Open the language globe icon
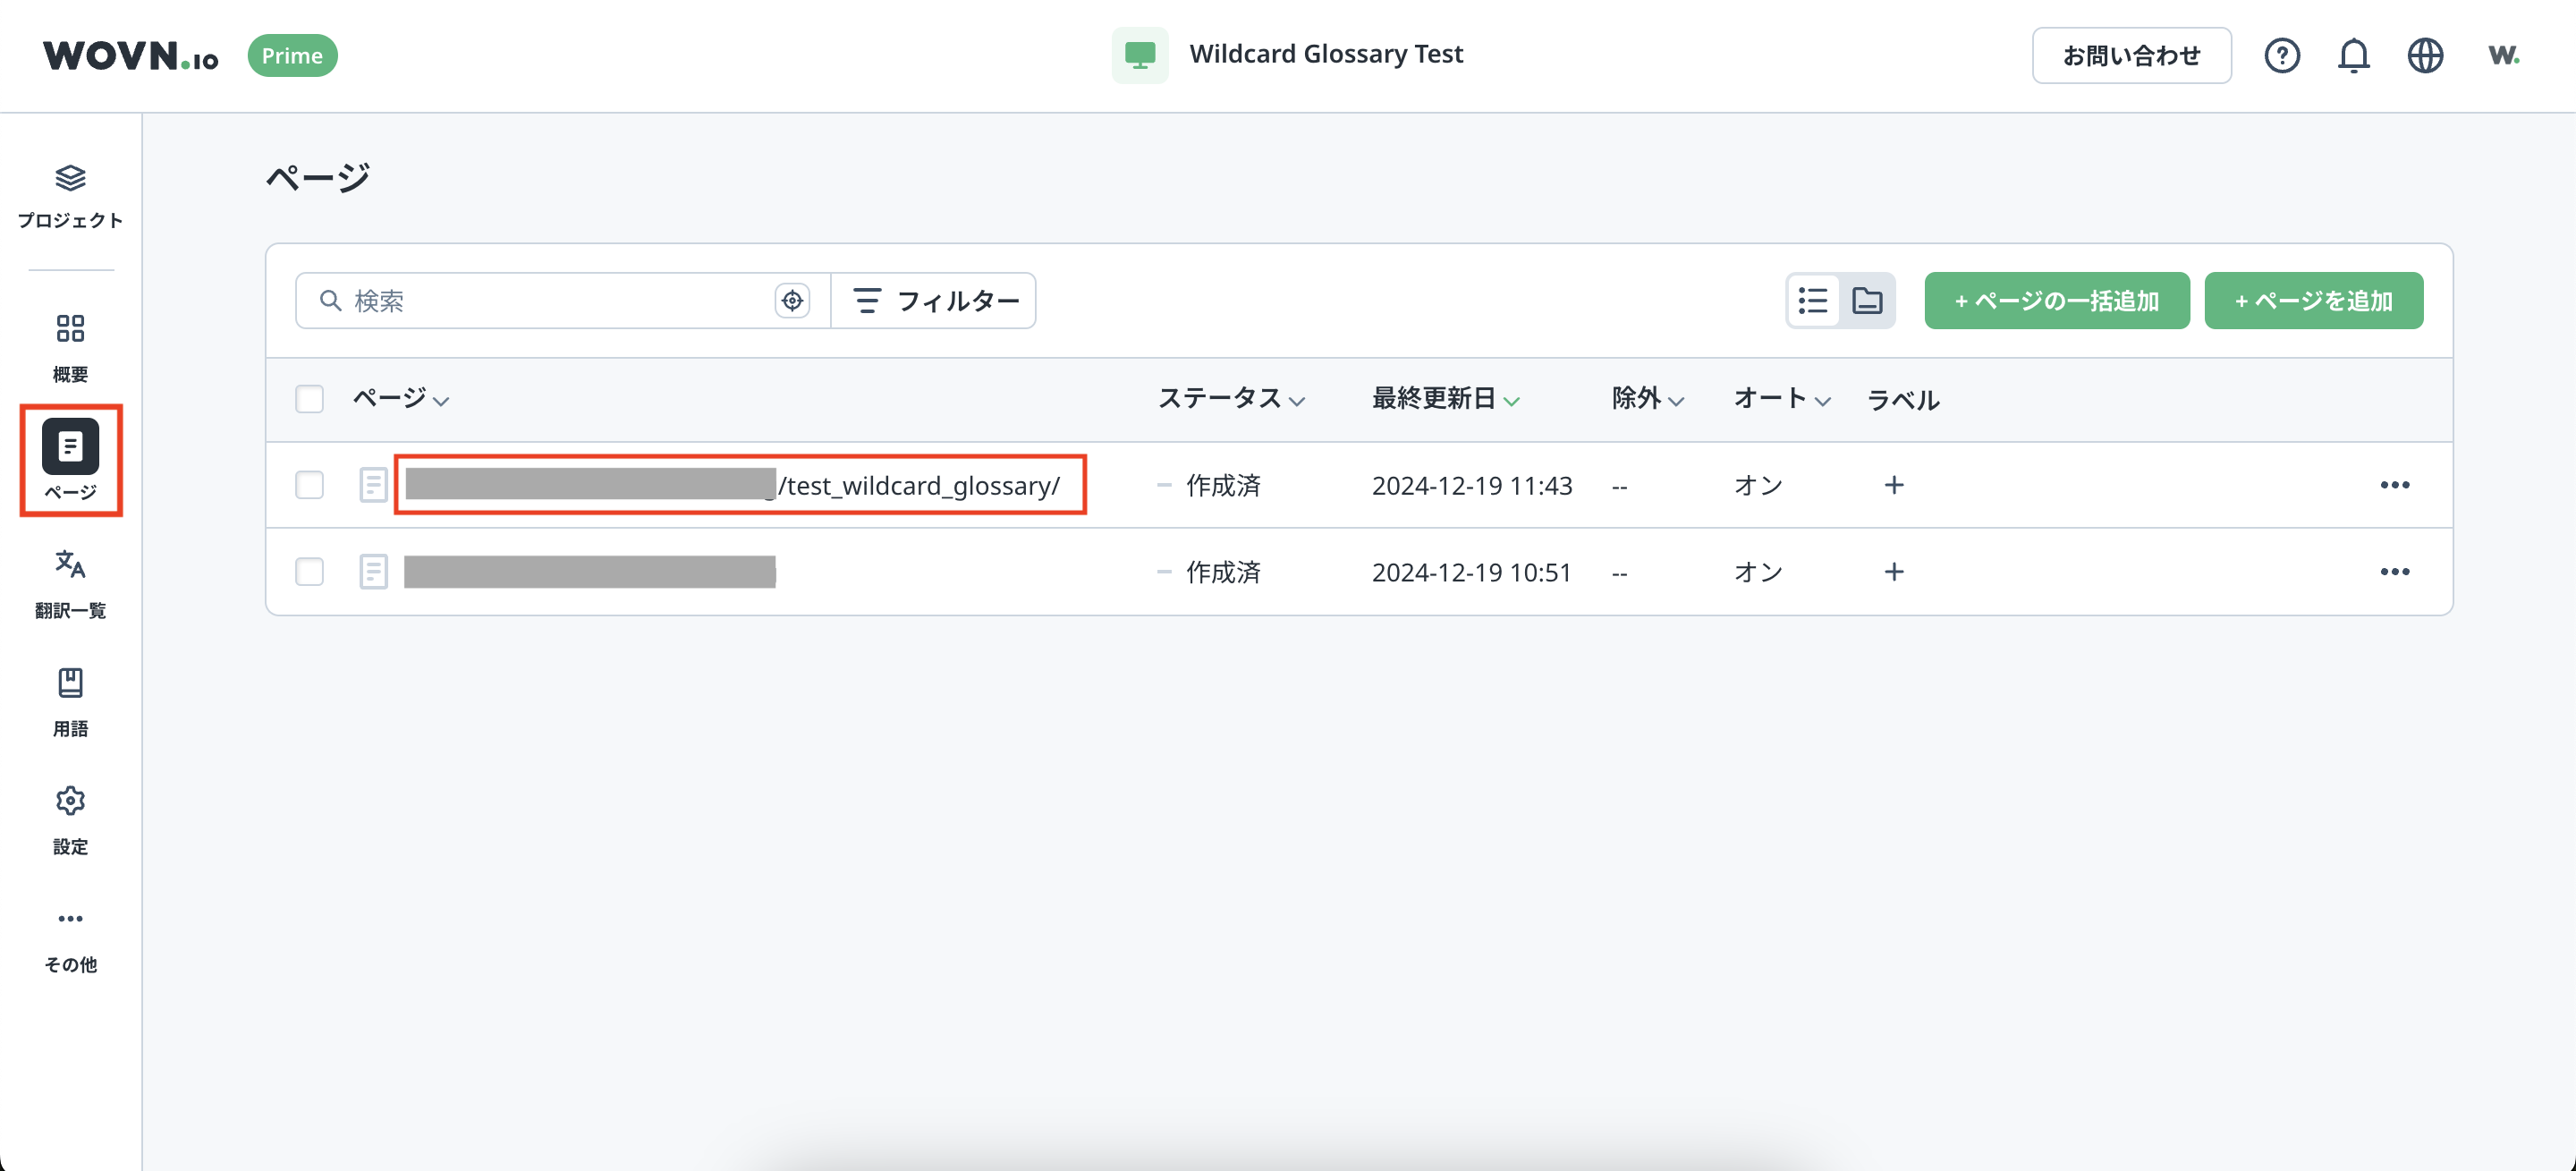Image resolution: width=2576 pixels, height=1171 pixels. click(2425, 56)
